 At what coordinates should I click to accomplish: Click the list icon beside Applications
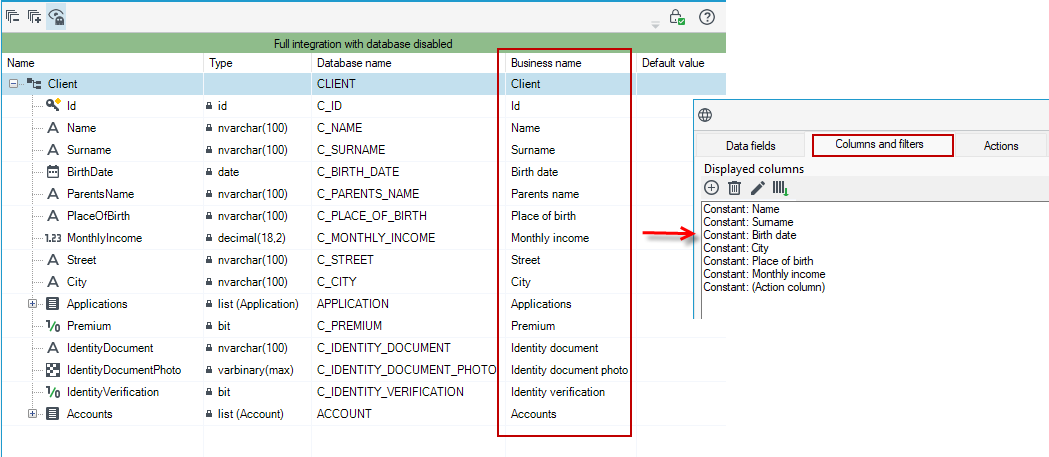(x=53, y=304)
